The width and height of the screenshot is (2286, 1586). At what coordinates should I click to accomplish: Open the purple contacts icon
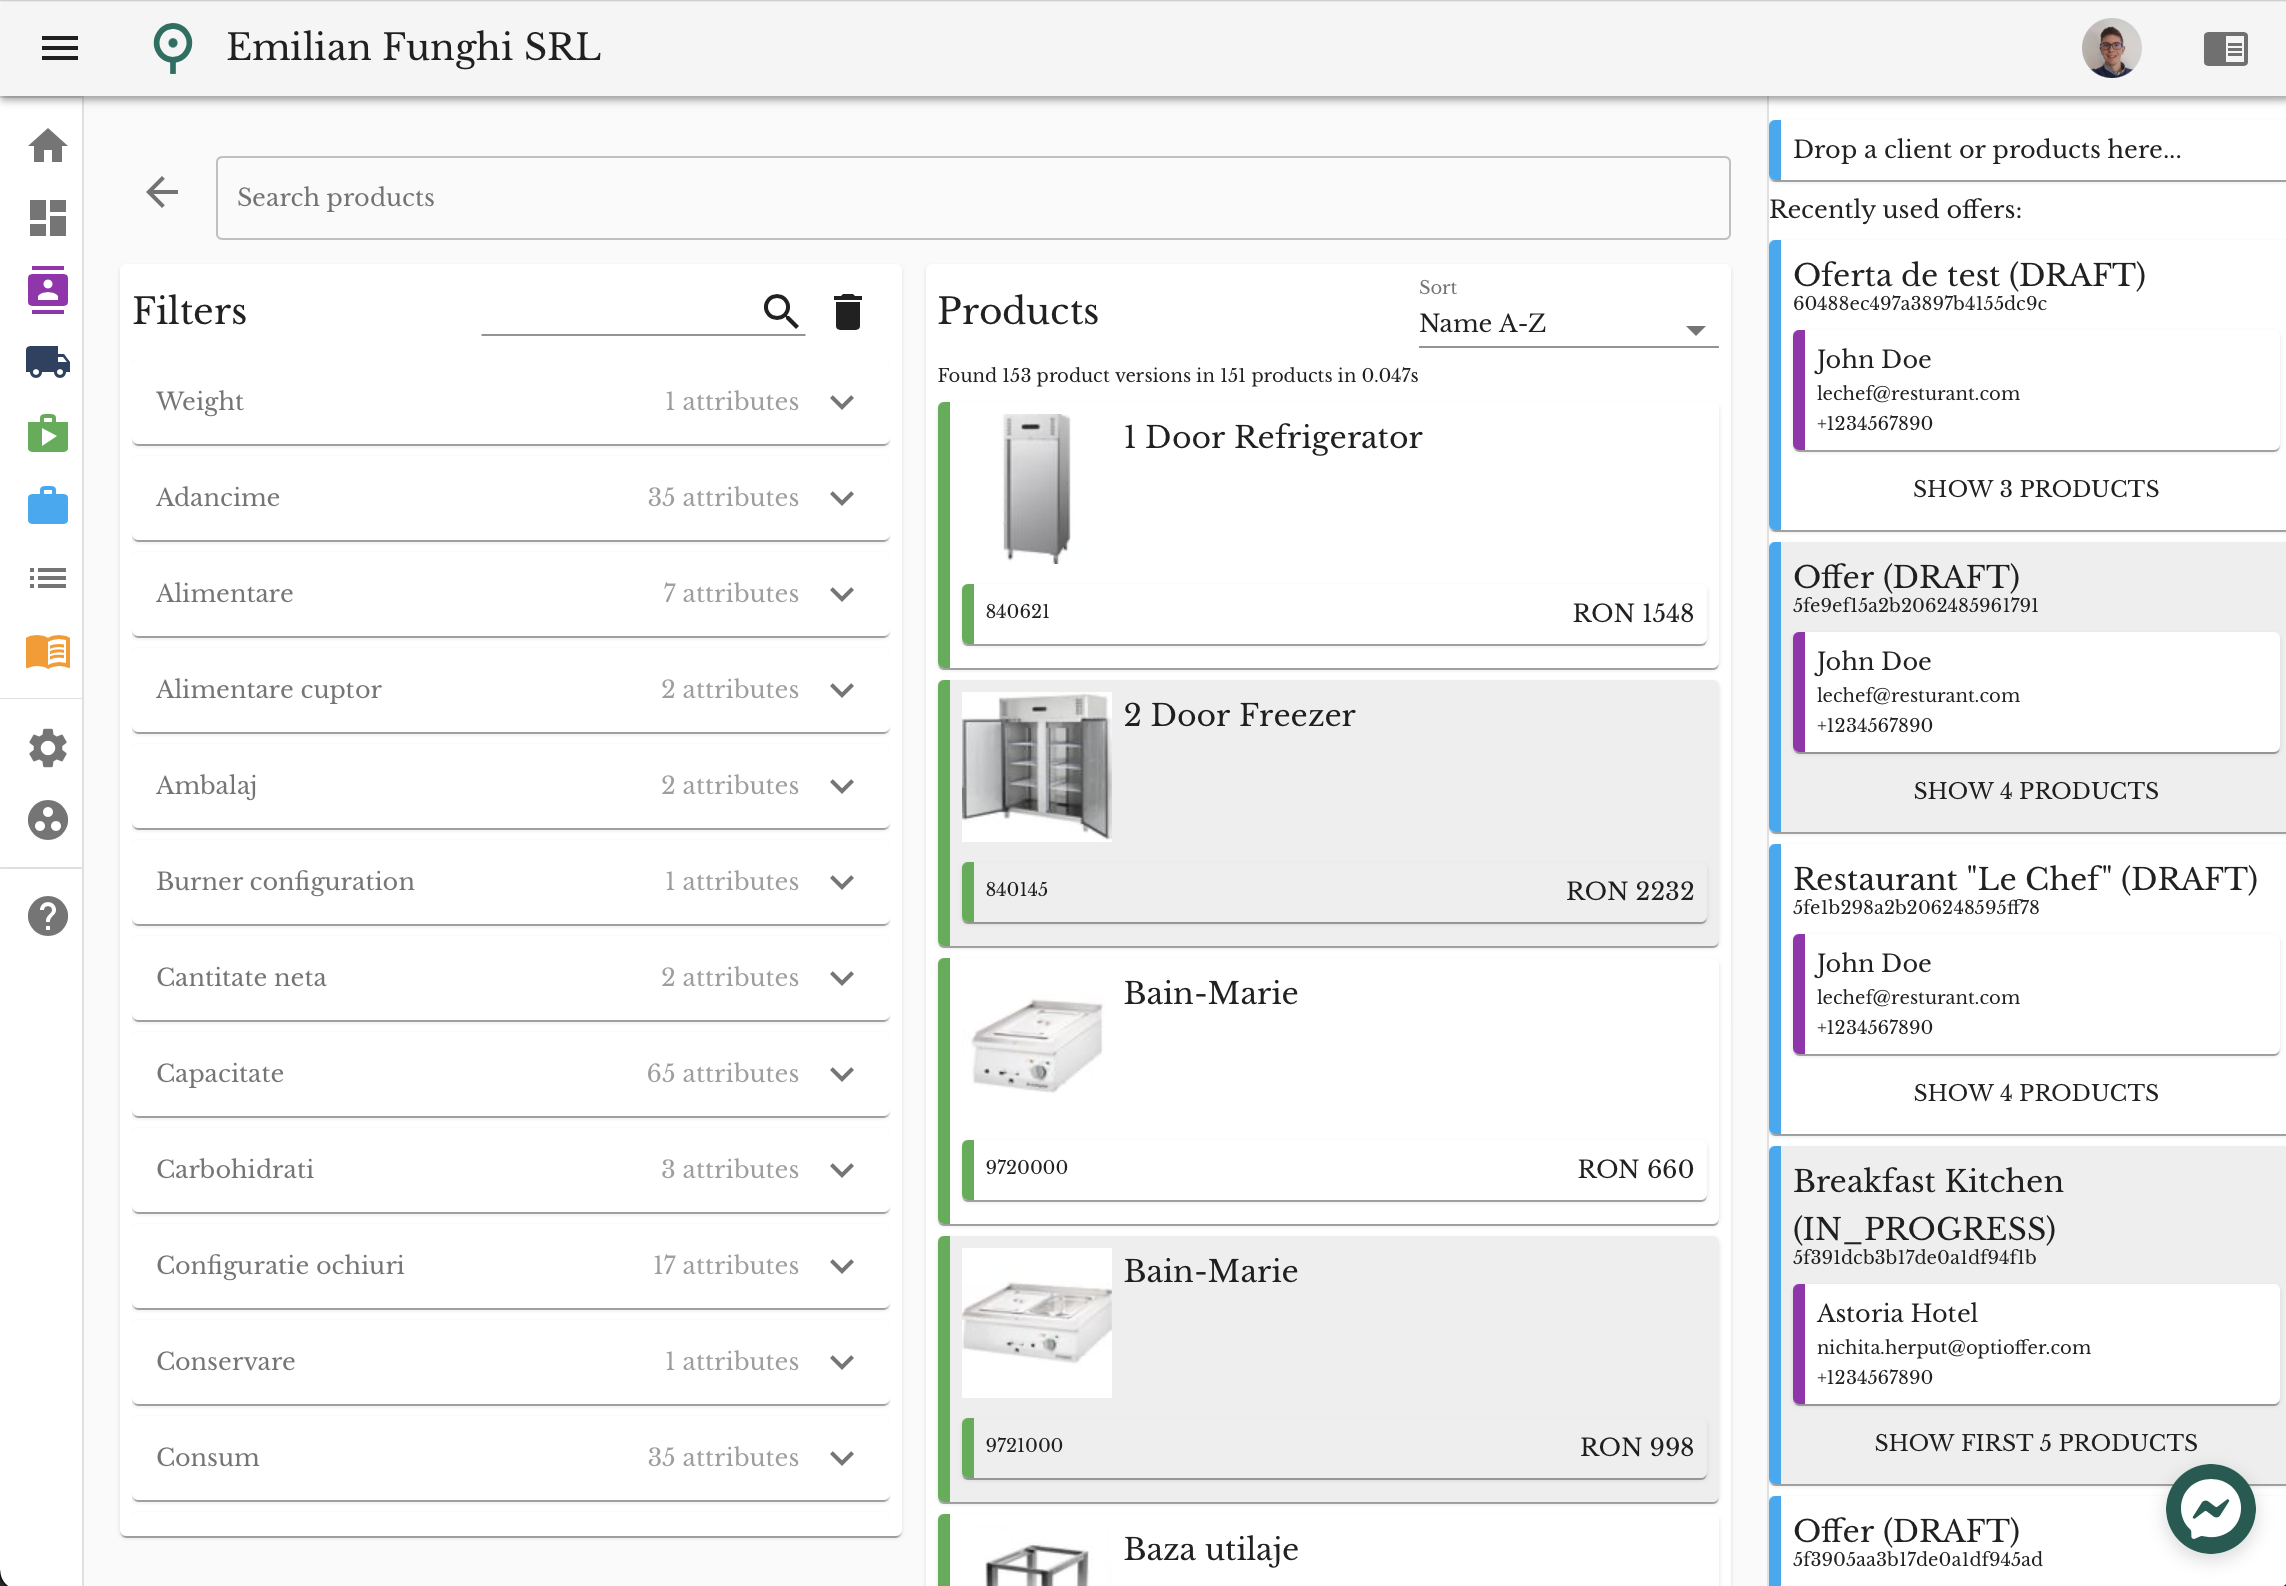click(47, 290)
